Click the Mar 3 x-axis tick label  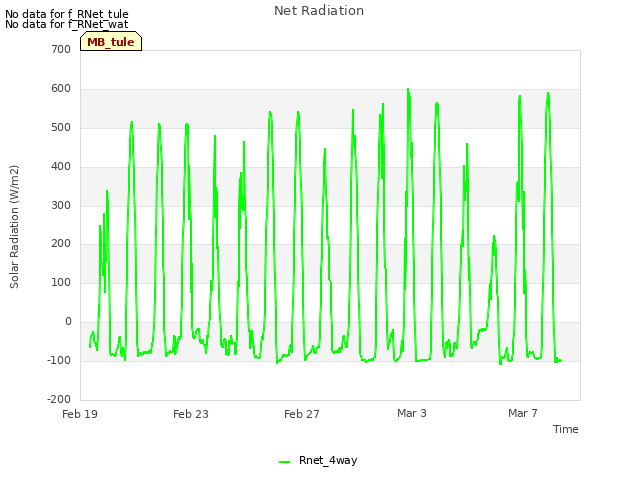[412, 413]
